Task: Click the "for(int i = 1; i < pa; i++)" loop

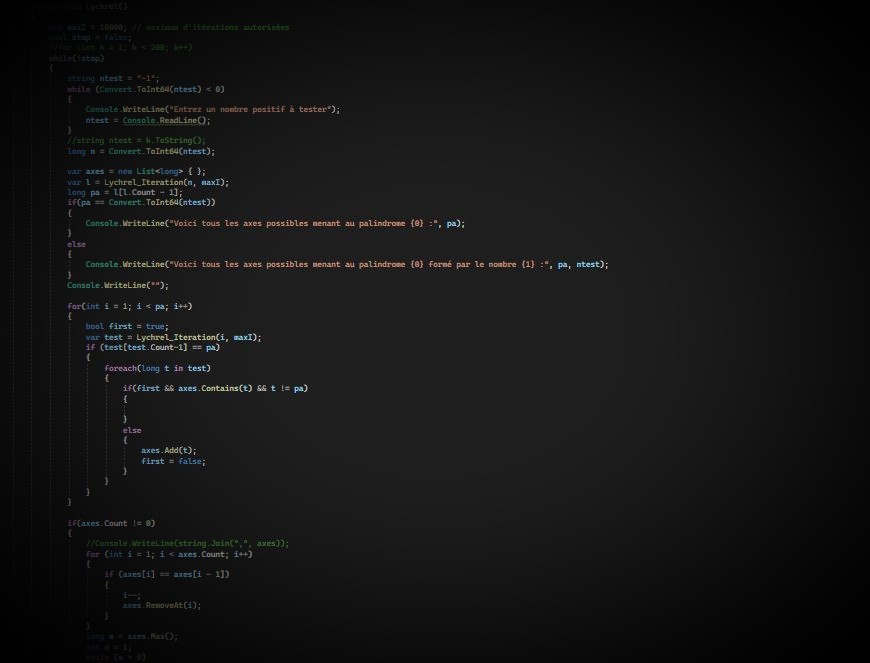Action: pos(129,307)
